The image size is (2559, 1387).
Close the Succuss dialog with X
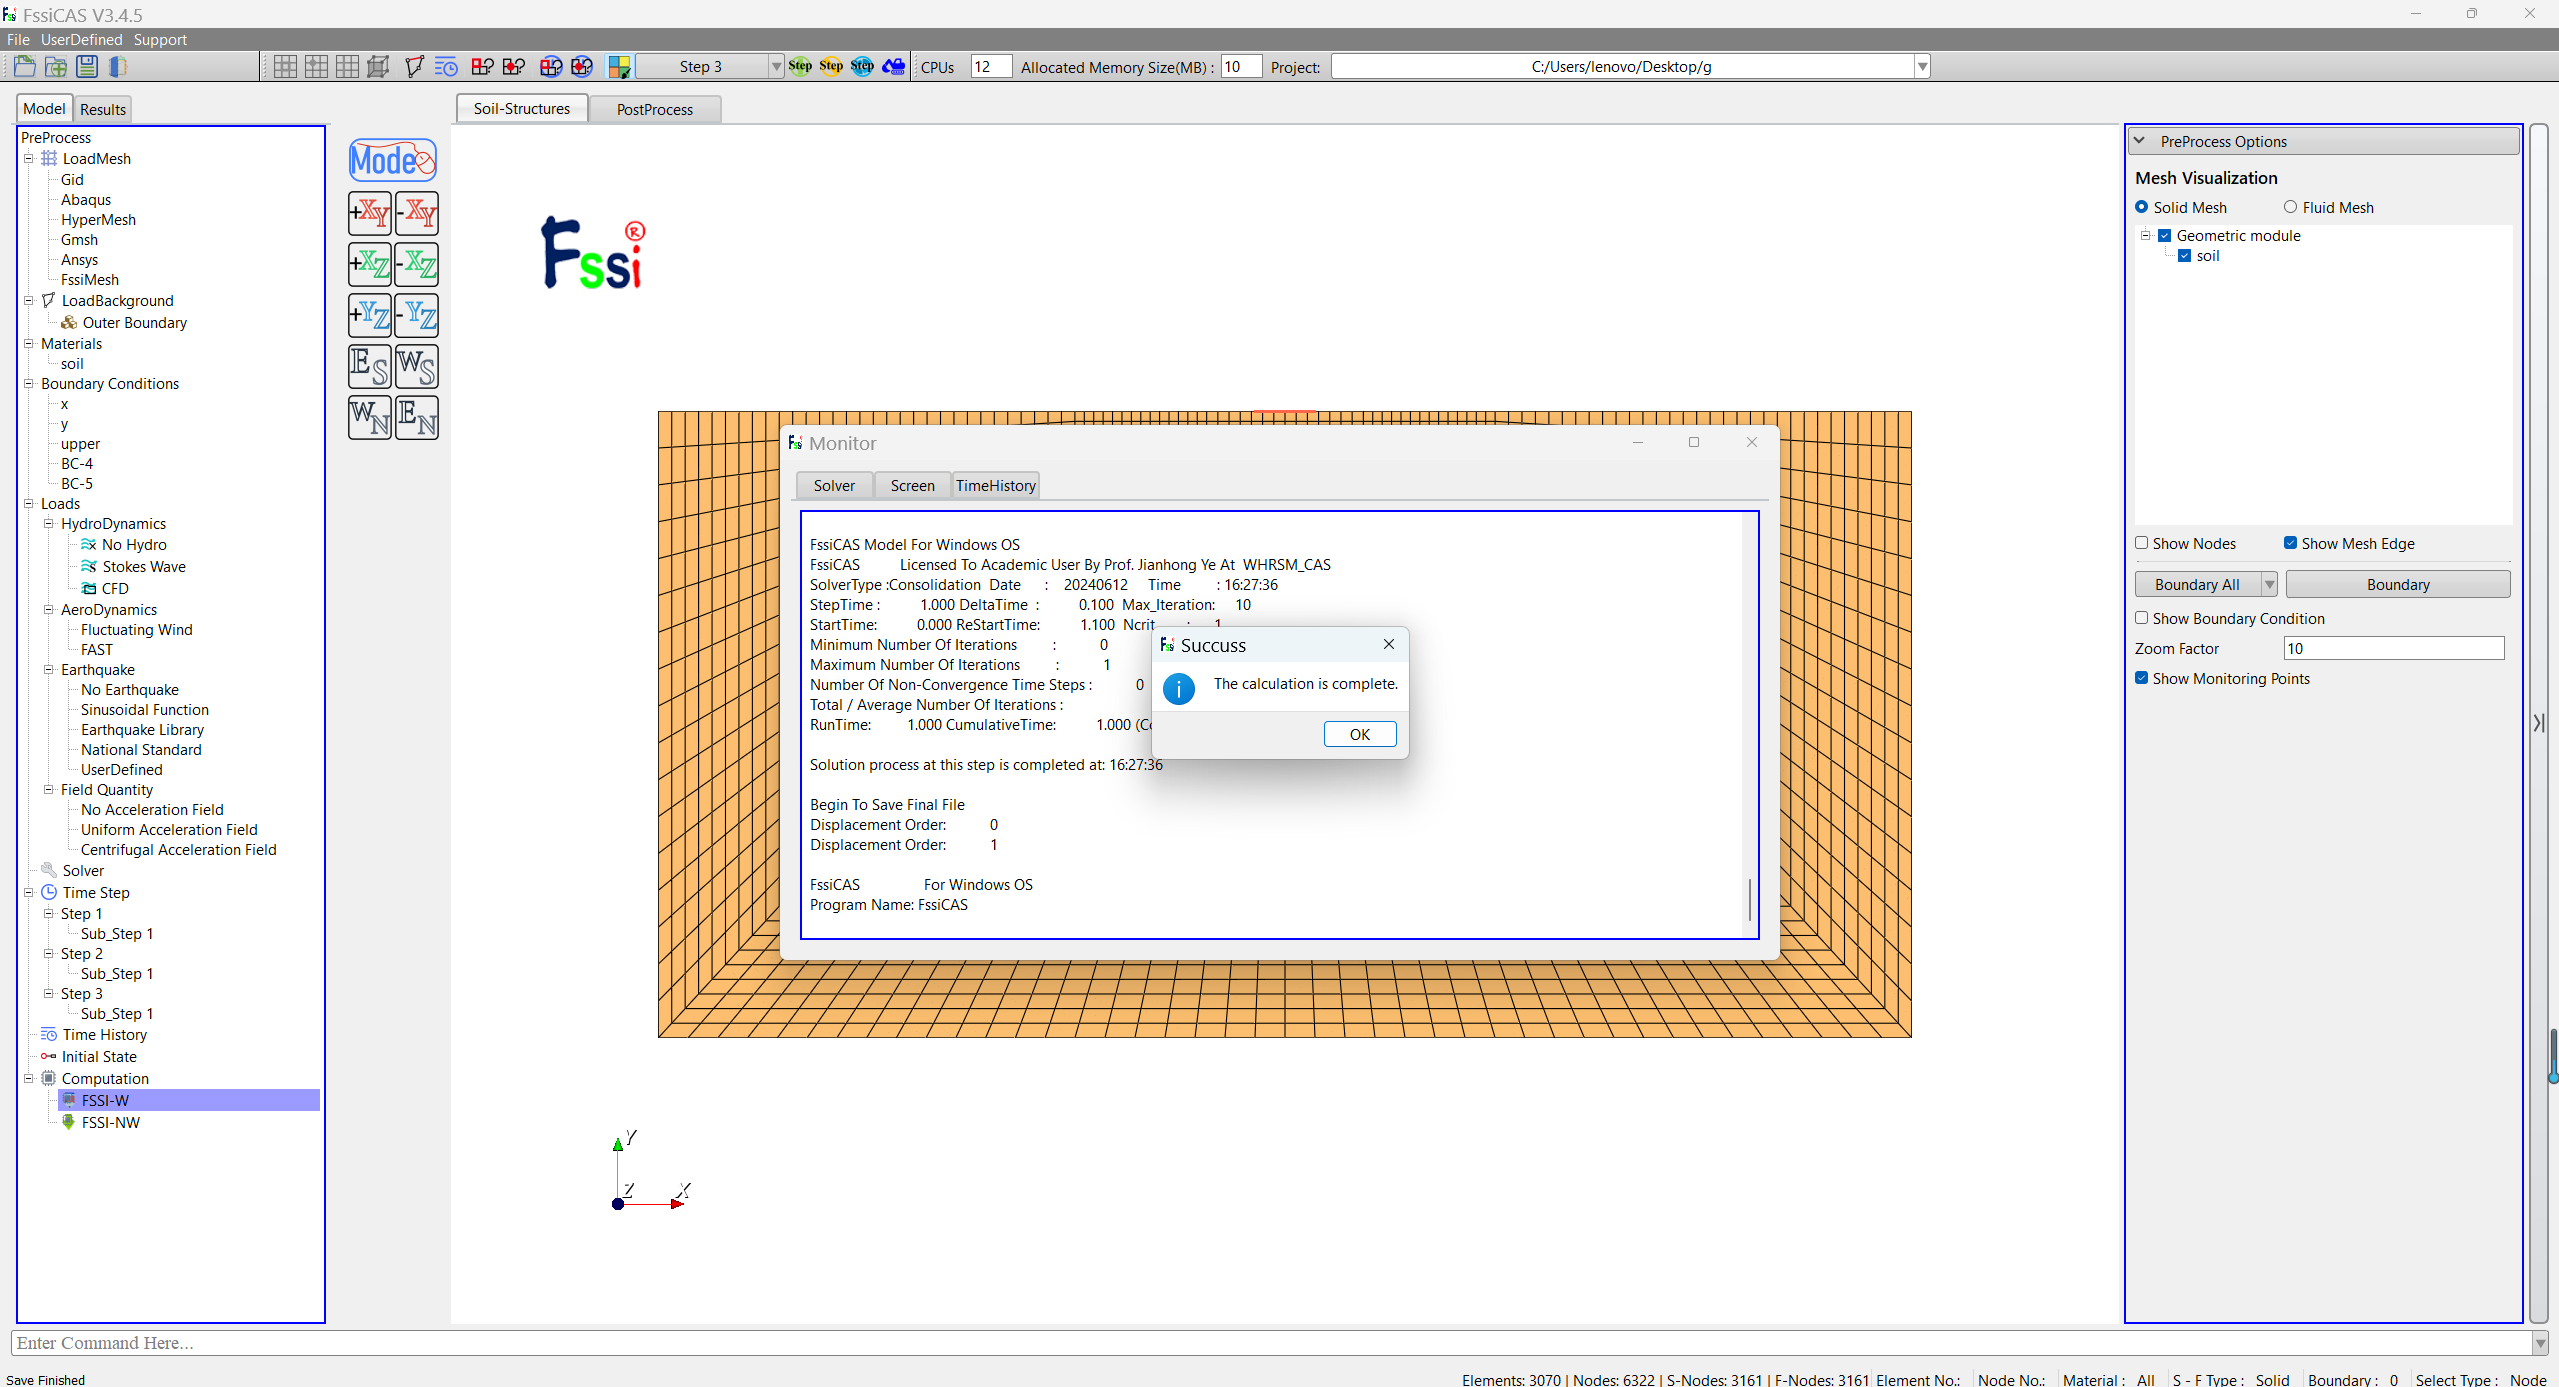(1389, 645)
